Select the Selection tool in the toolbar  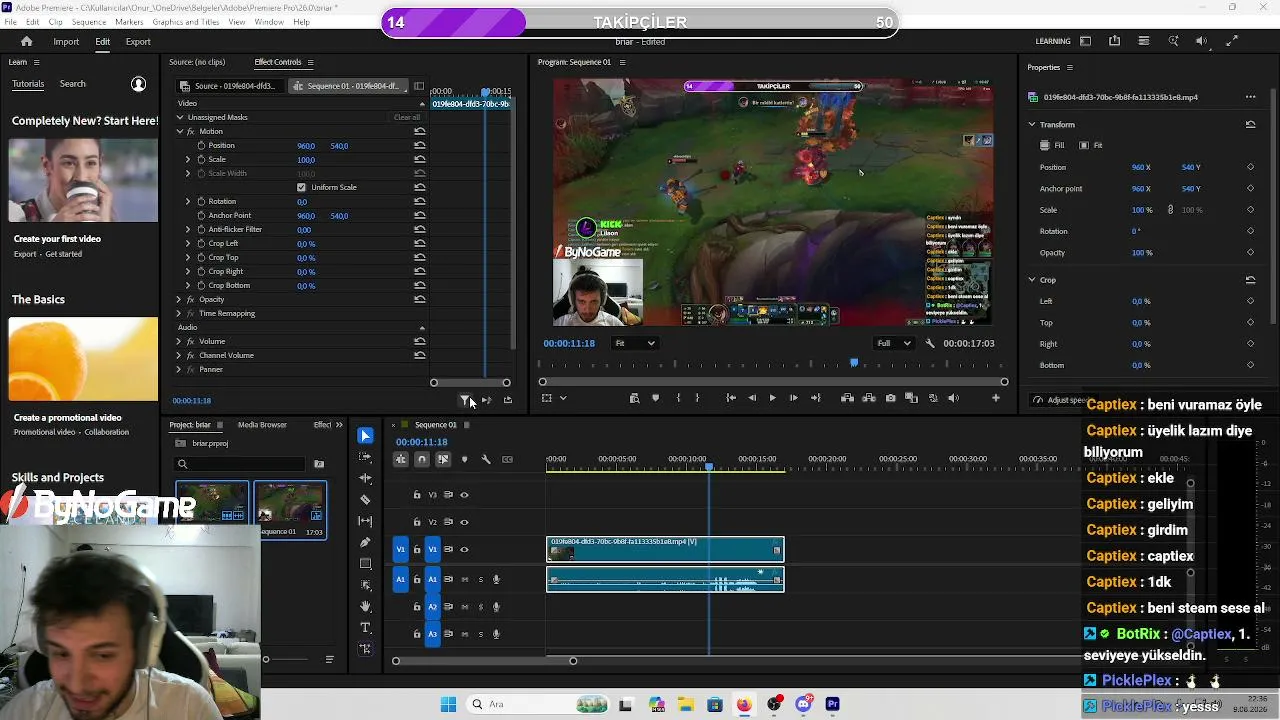click(365, 436)
